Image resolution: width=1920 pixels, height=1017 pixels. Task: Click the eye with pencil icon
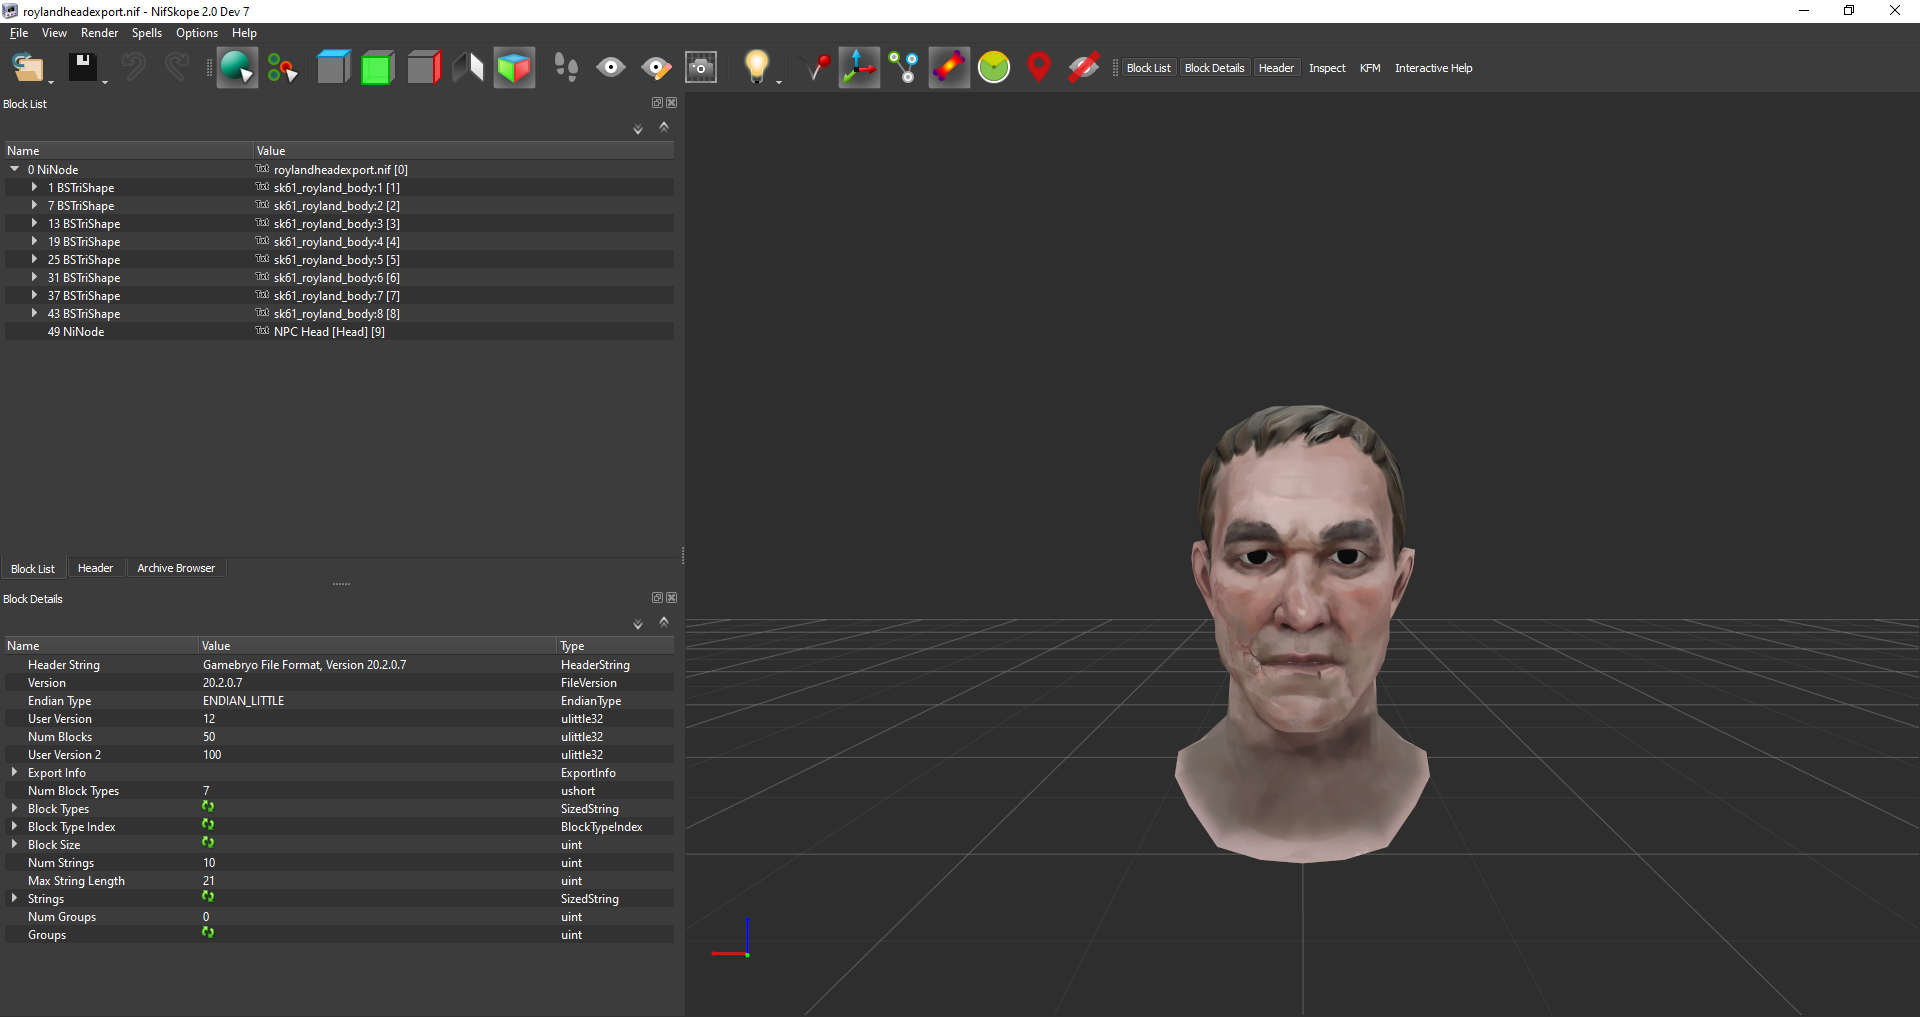(x=656, y=68)
